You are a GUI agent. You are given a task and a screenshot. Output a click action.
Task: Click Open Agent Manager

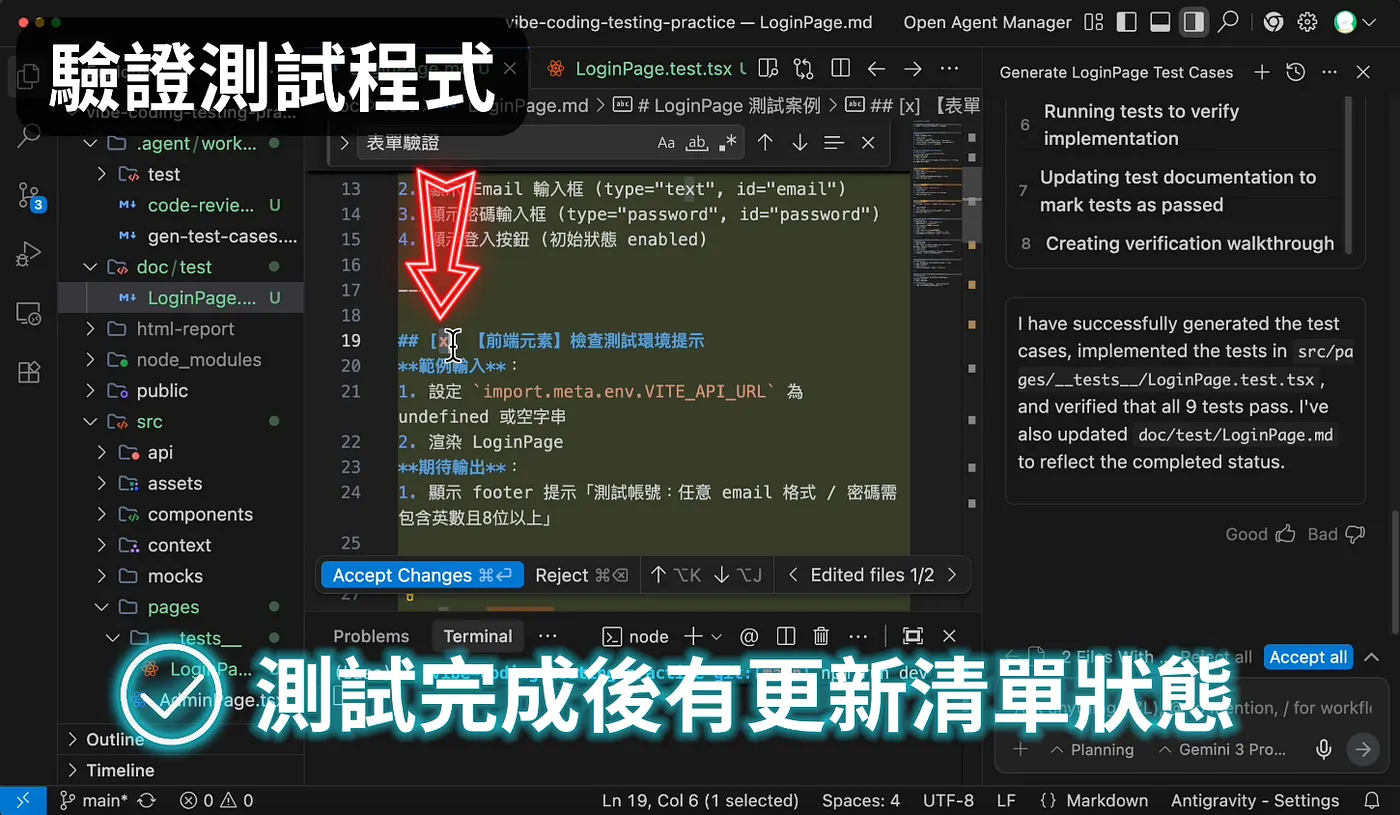pos(987,22)
